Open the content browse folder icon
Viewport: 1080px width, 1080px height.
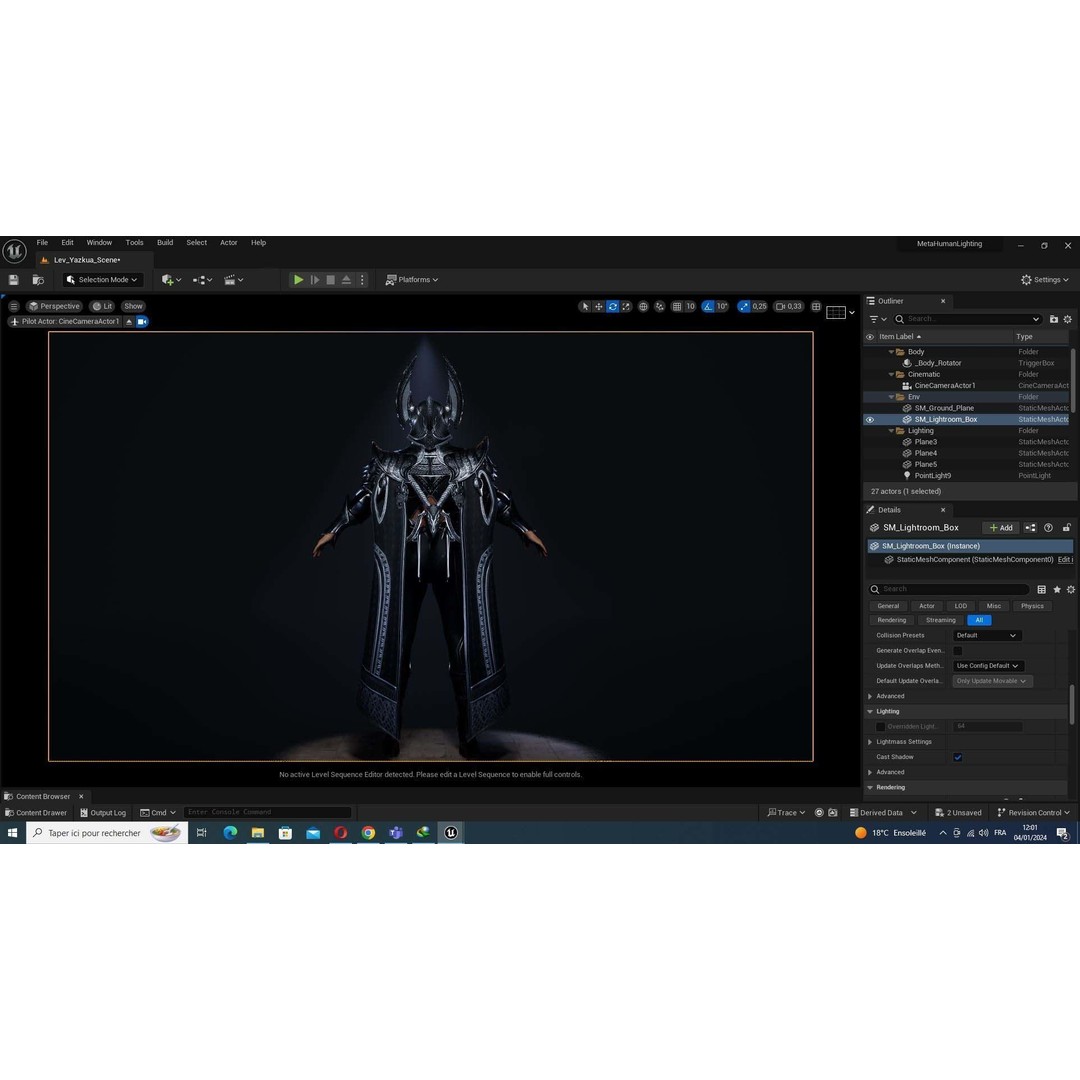coord(38,280)
